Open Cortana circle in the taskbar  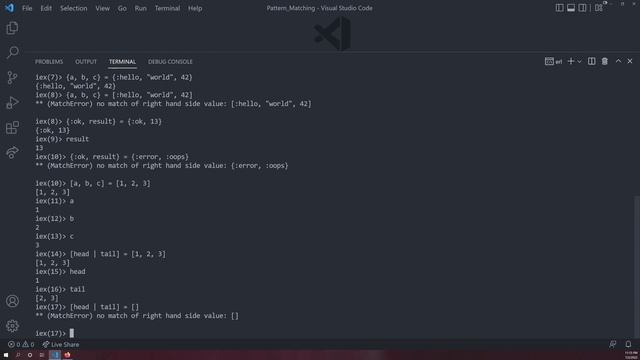click(30, 355)
